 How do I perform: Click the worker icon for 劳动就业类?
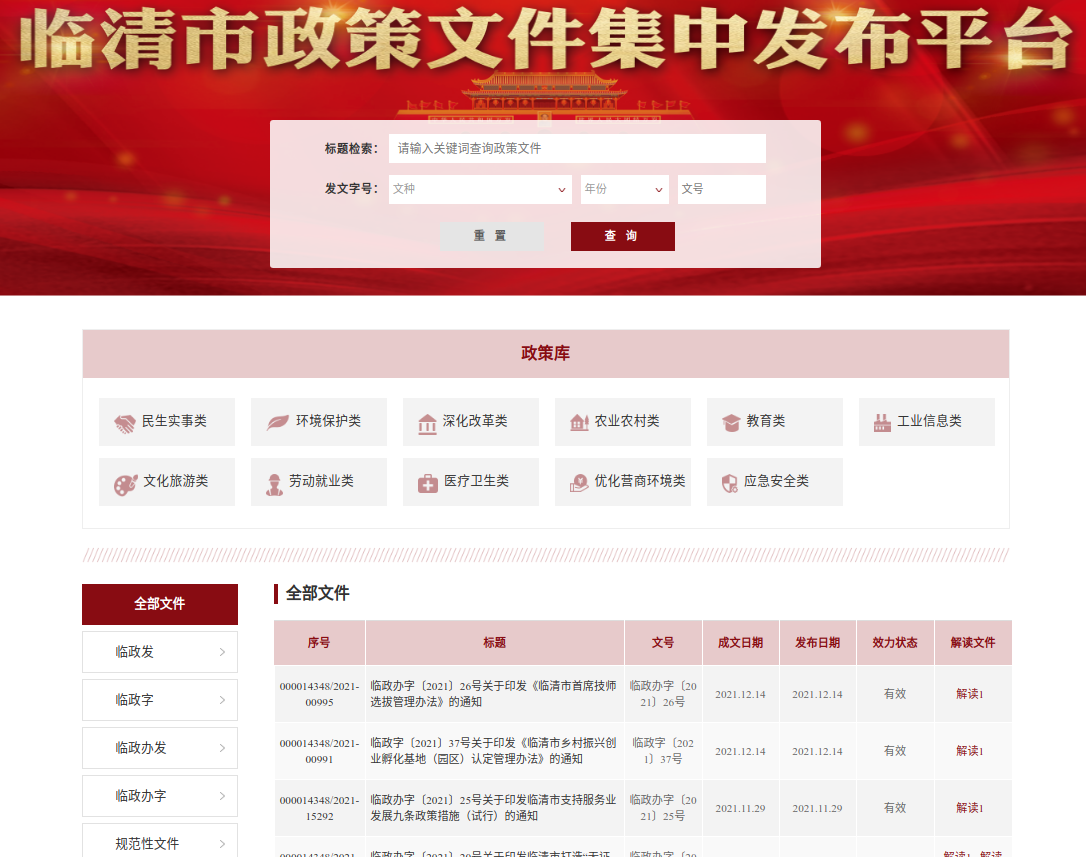click(x=274, y=484)
